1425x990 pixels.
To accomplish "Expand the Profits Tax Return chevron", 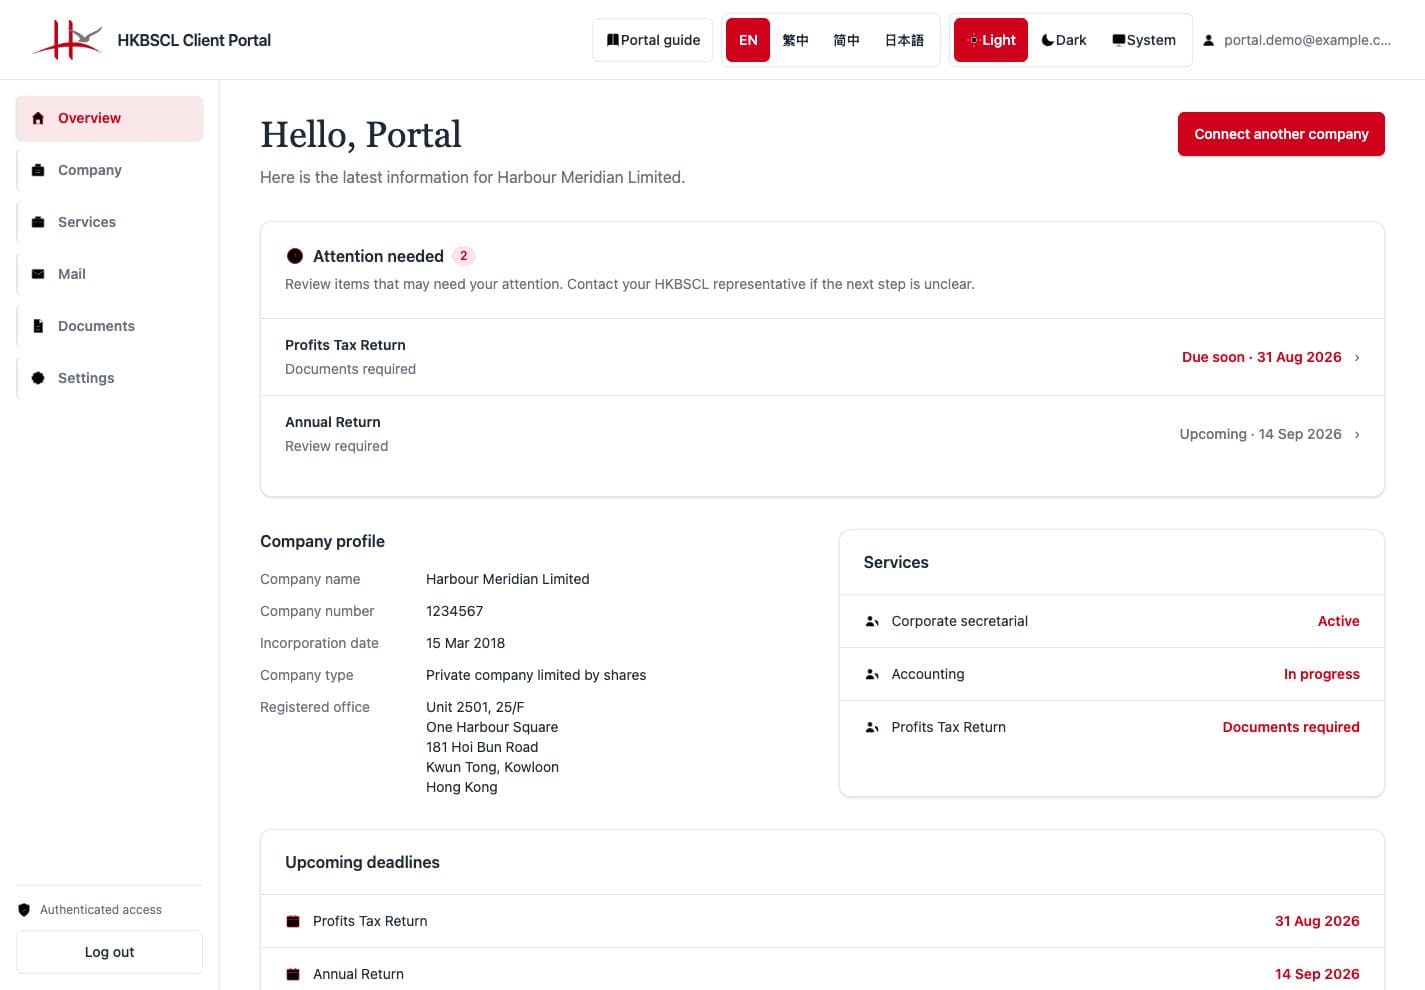I will click(x=1357, y=357).
